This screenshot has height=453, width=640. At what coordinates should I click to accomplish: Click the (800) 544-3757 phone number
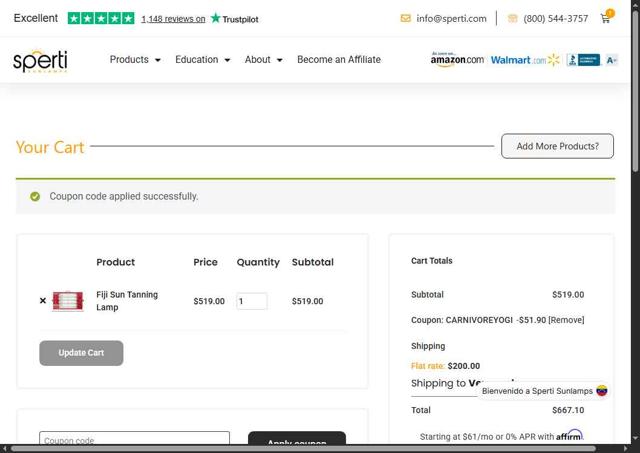click(556, 18)
